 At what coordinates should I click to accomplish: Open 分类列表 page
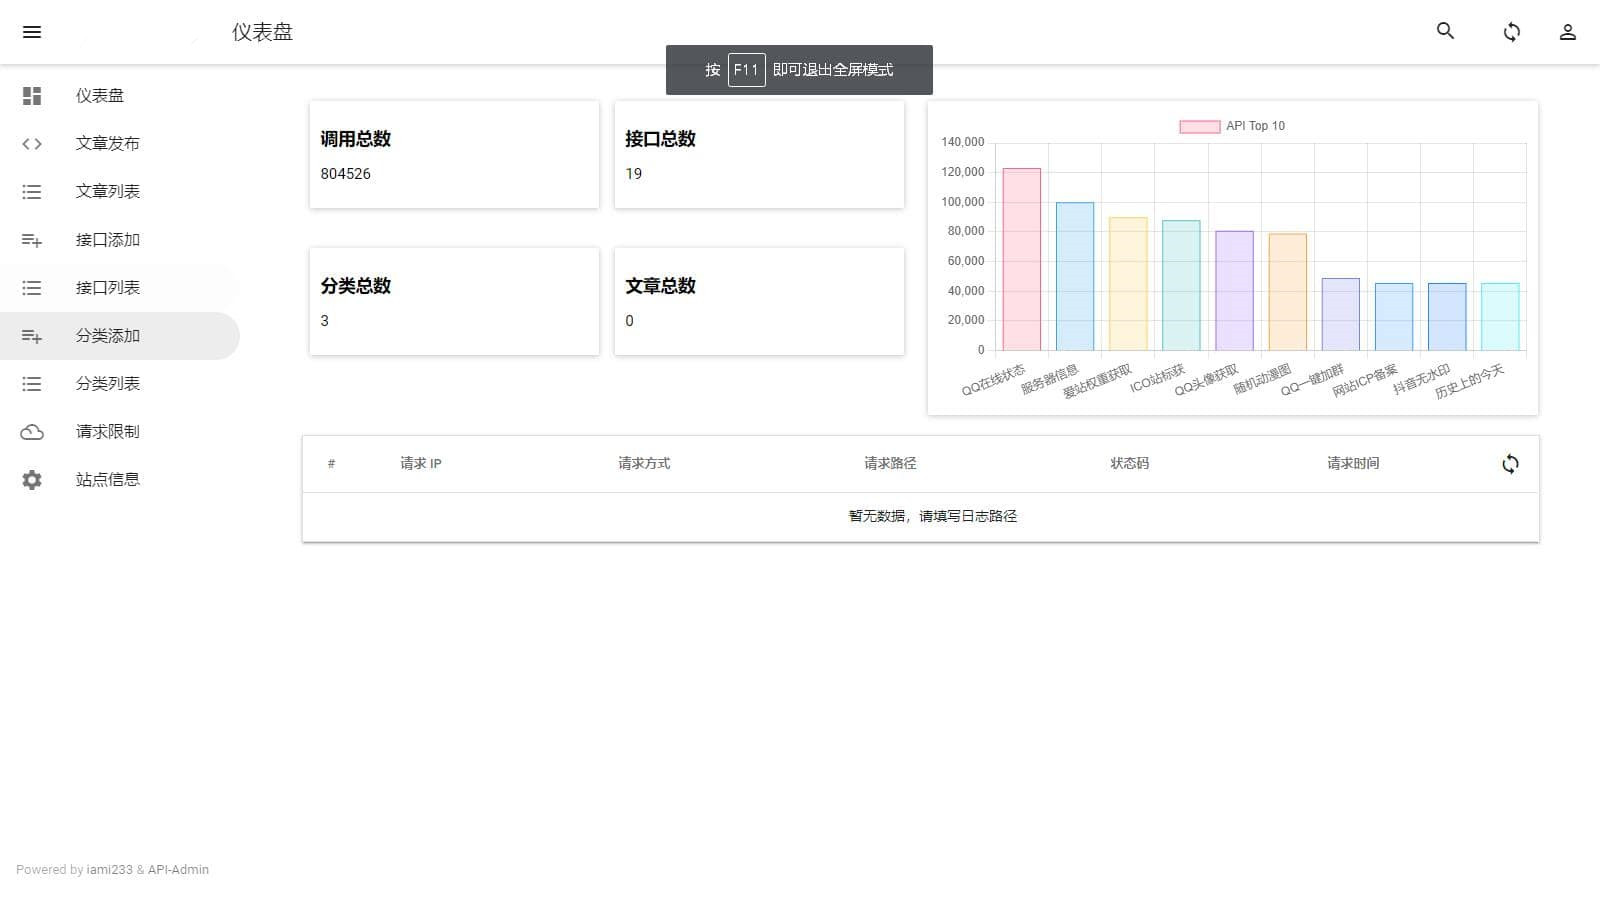pyautogui.click(x=120, y=384)
